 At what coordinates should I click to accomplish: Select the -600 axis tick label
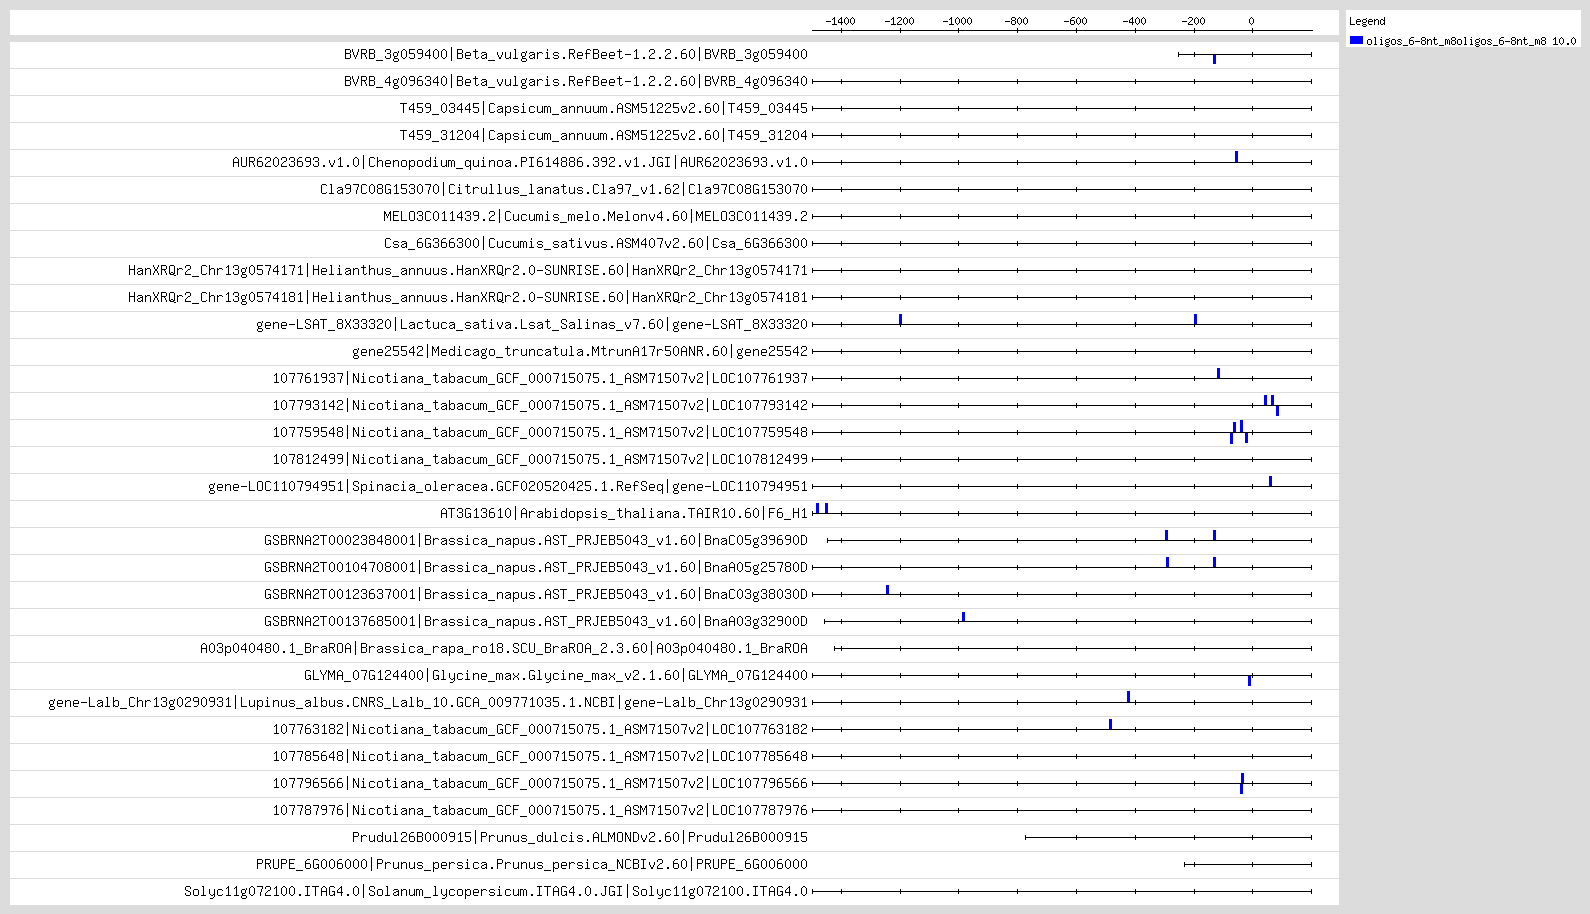pyautogui.click(x=1075, y=21)
